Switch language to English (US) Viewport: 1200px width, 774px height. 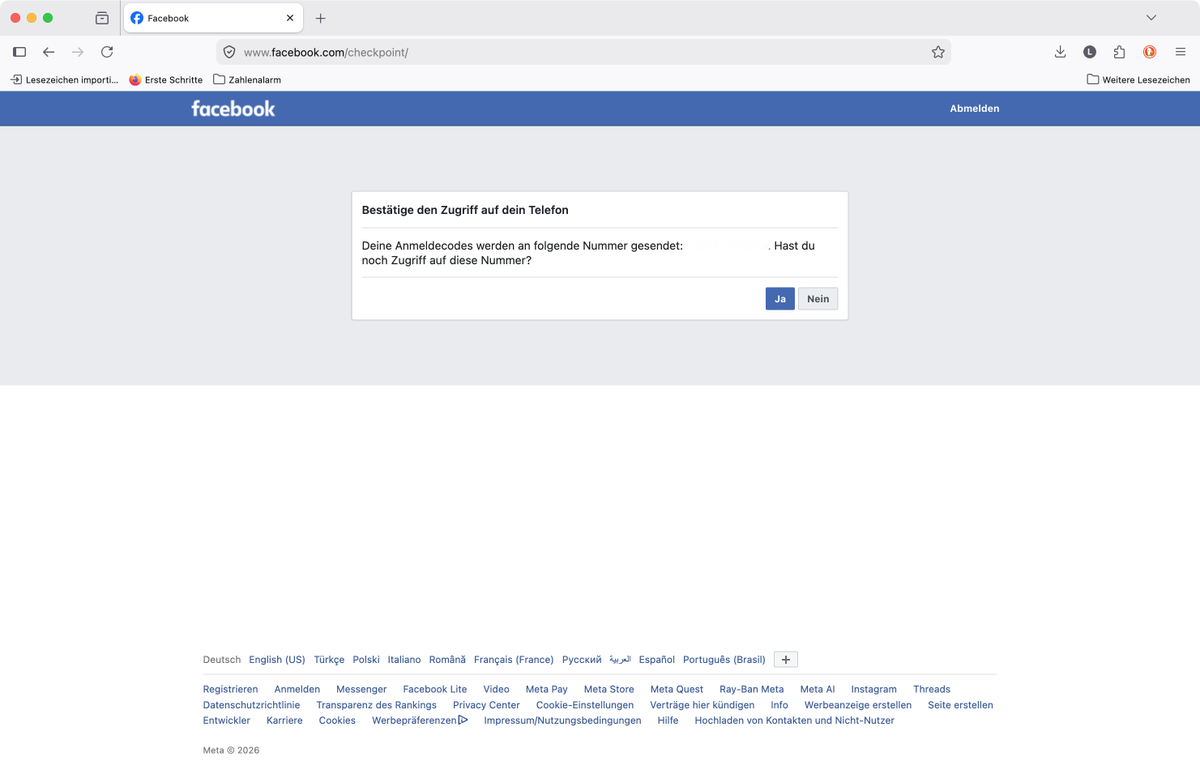click(277, 660)
